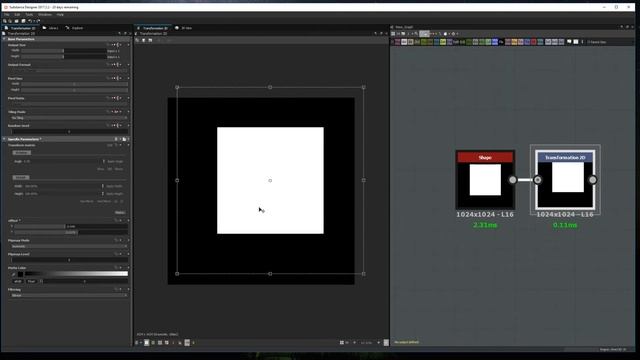The image size is (640, 360).
Task: Close the graph panel with its X icon
Action: tap(632, 27)
